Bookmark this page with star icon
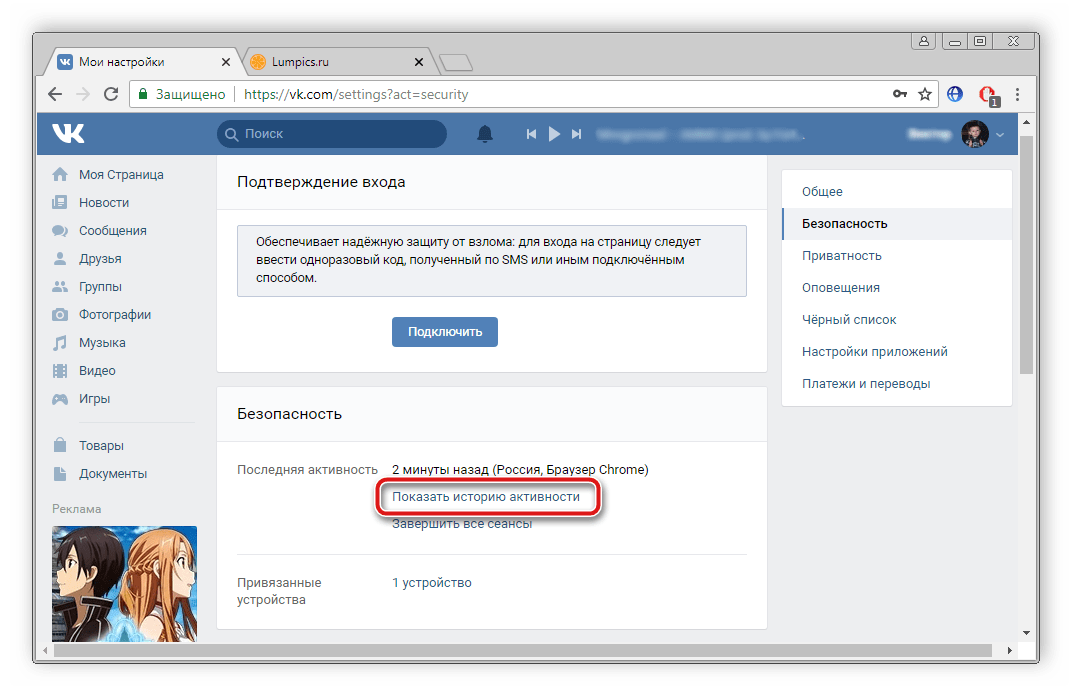Screen dimensions: 1072x696 coord(925,94)
